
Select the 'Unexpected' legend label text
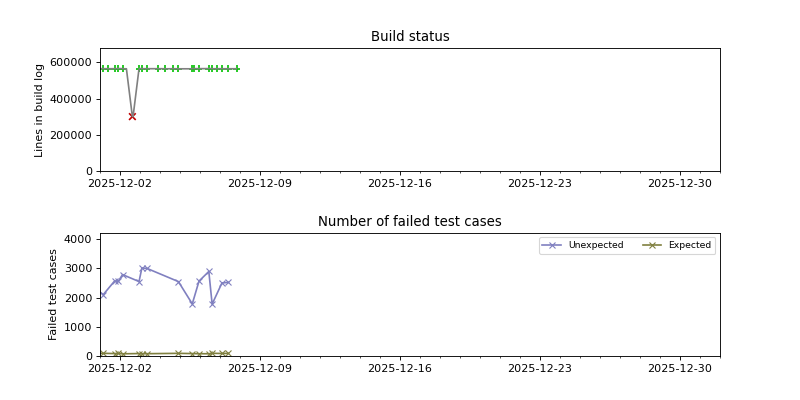596,245
